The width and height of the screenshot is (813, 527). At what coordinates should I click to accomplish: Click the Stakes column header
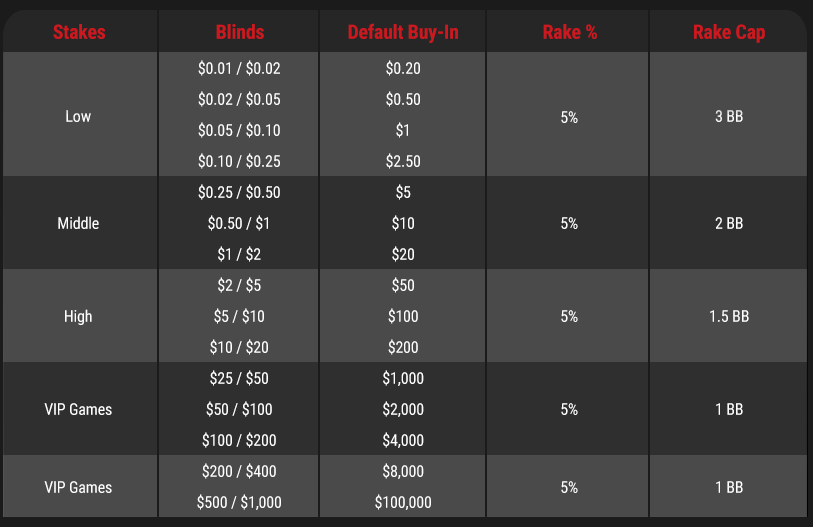79,32
